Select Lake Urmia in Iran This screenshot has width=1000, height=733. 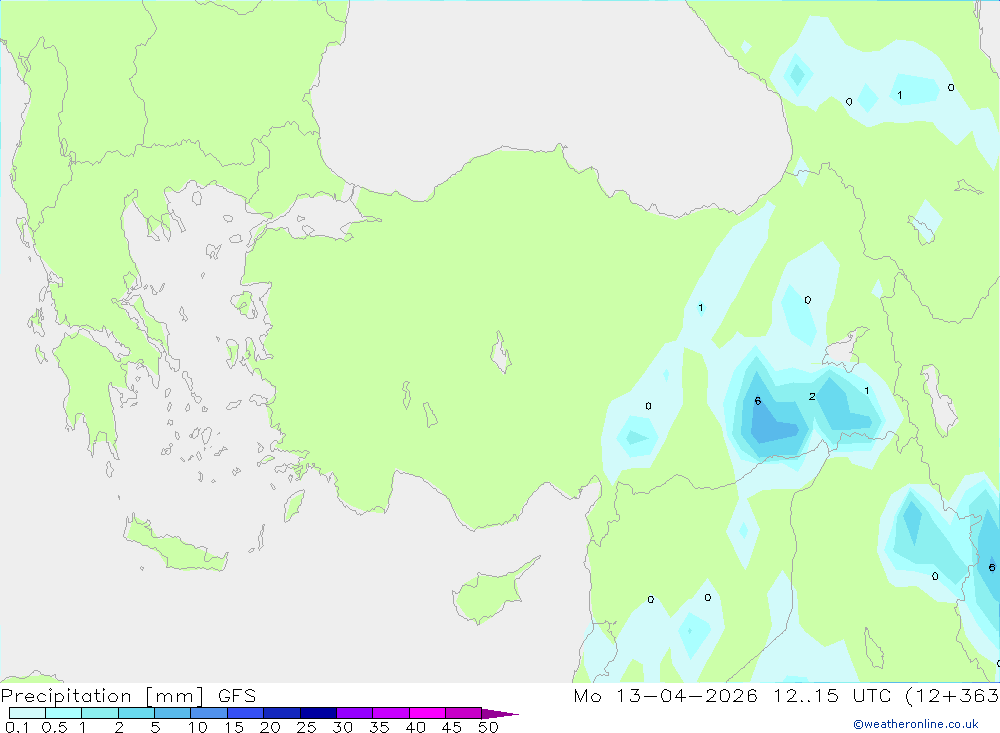point(939,400)
